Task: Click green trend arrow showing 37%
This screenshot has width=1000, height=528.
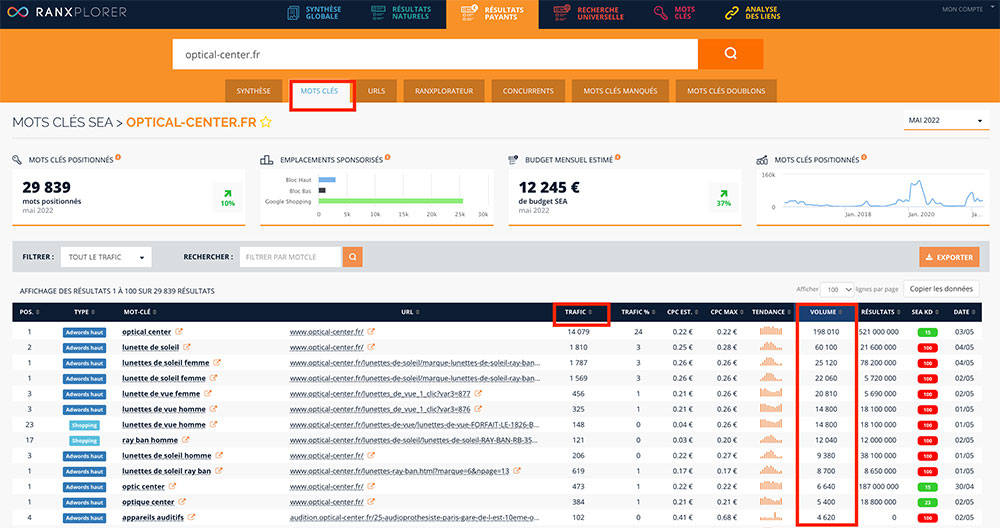Action: pyautogui.click(x=723, y=194)
